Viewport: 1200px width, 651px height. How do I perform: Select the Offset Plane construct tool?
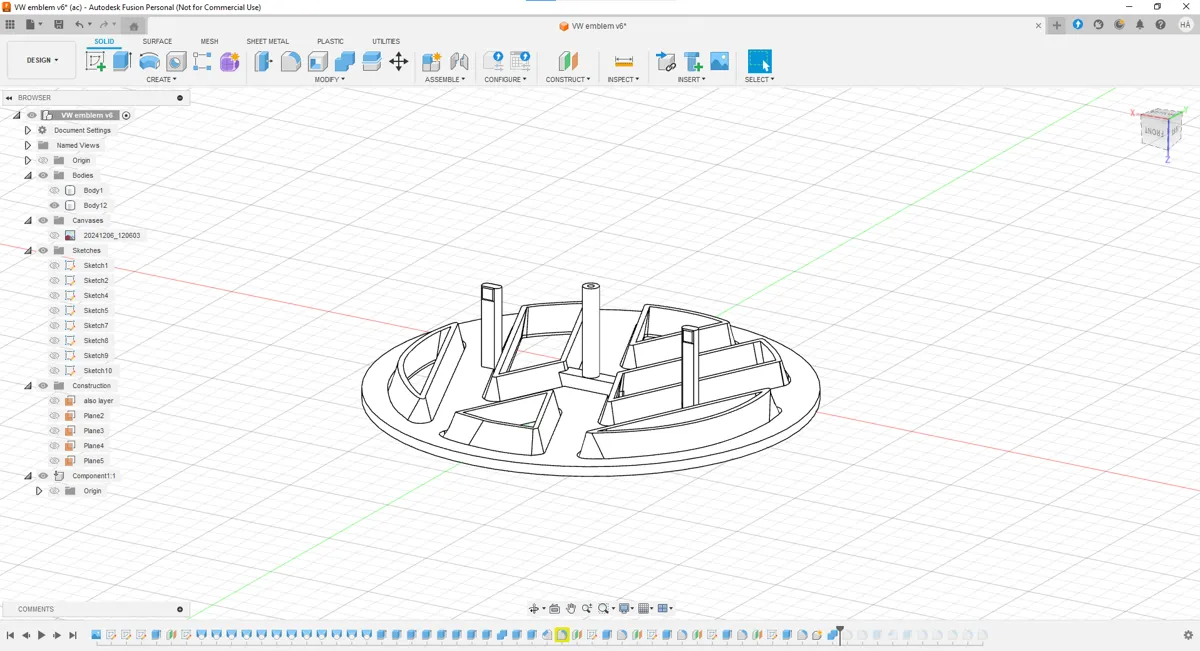point(568,62)
